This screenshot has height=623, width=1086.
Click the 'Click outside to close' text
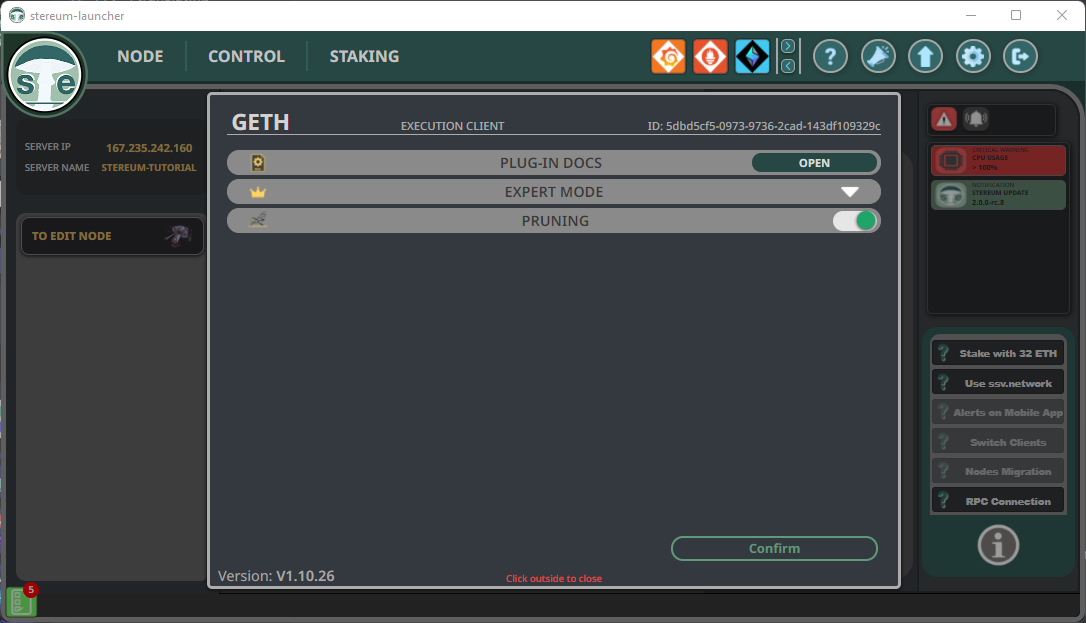click(x=554, y=579)
